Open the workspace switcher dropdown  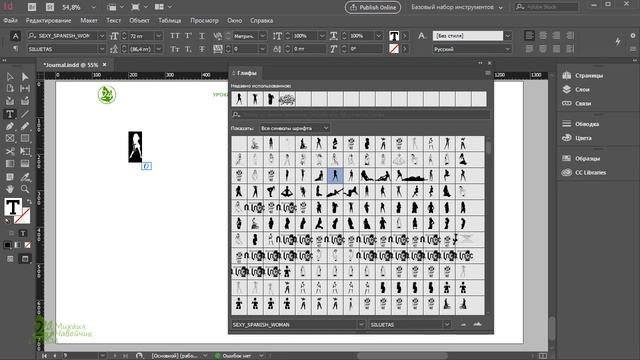click(500, 7)
